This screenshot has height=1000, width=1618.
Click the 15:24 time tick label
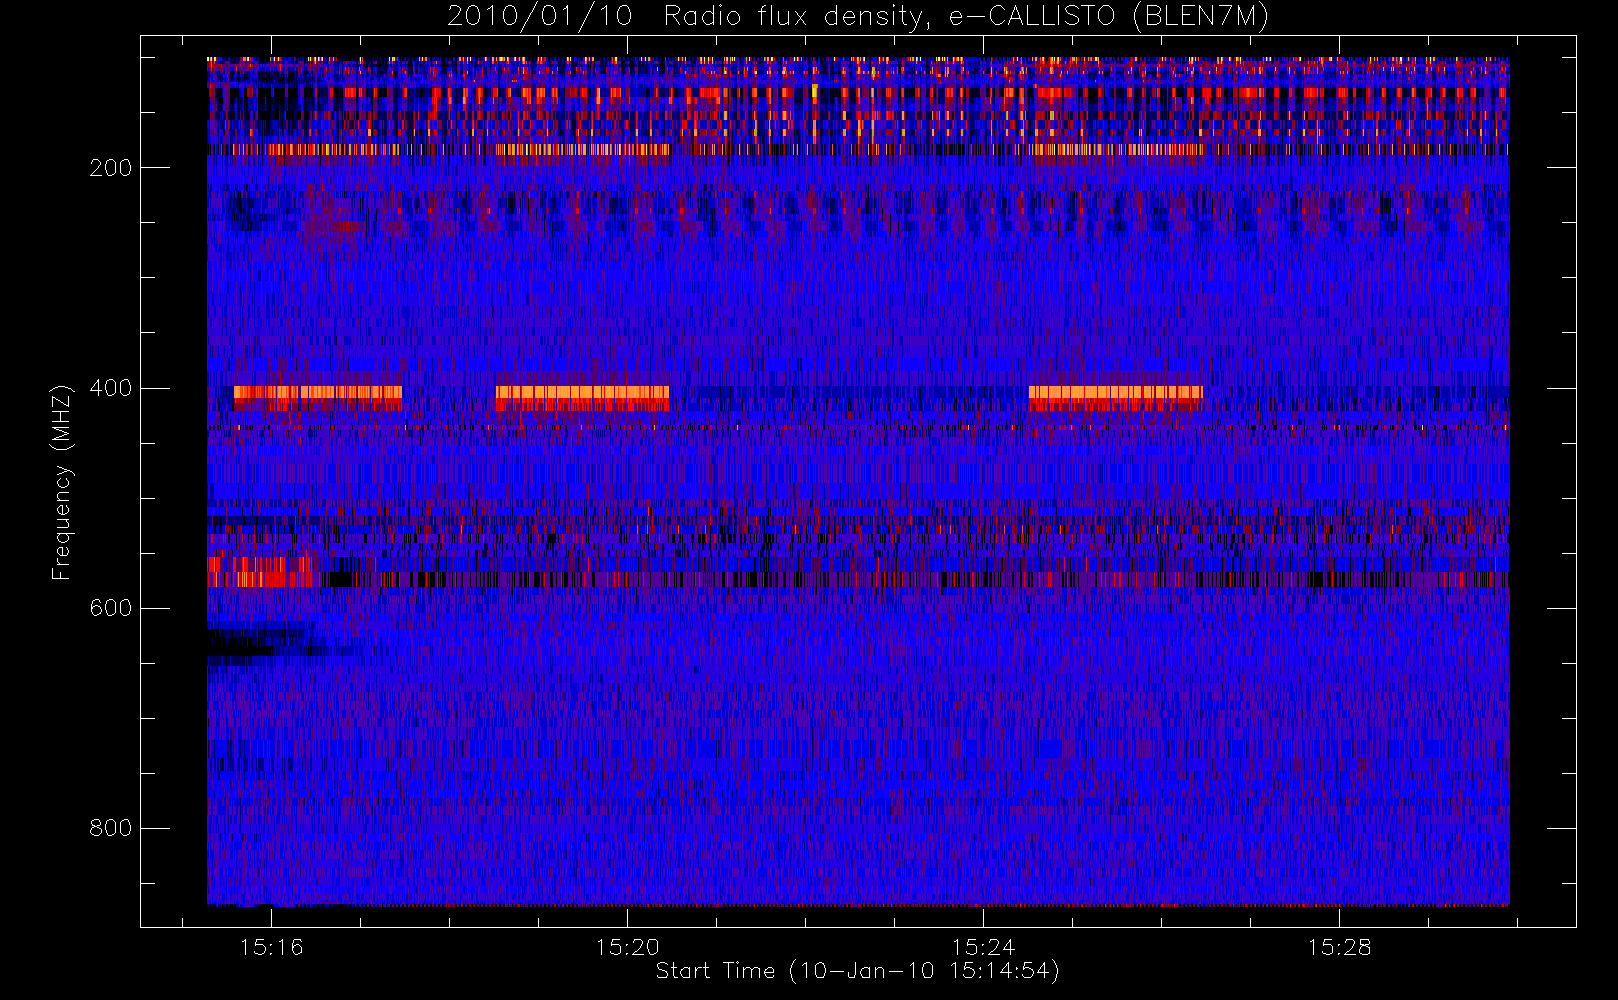(x=983, y=947)
